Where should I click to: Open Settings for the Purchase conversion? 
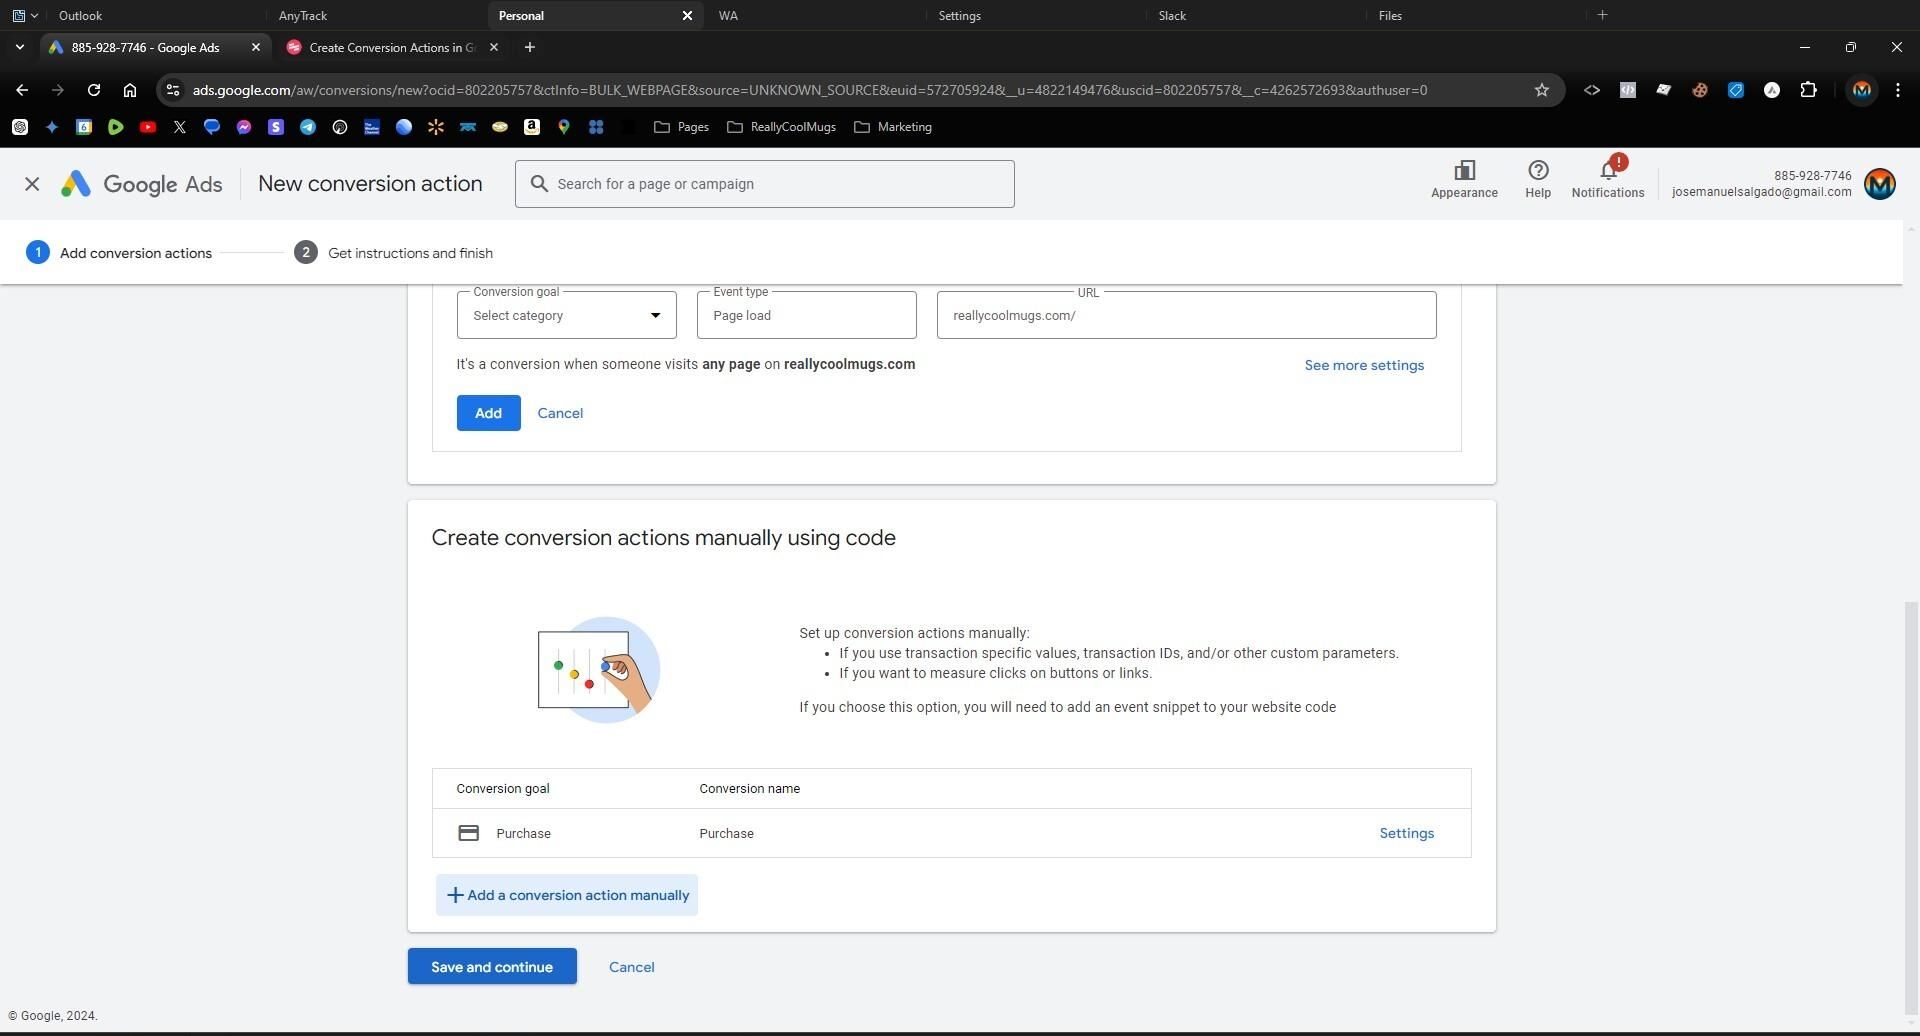1405,834
